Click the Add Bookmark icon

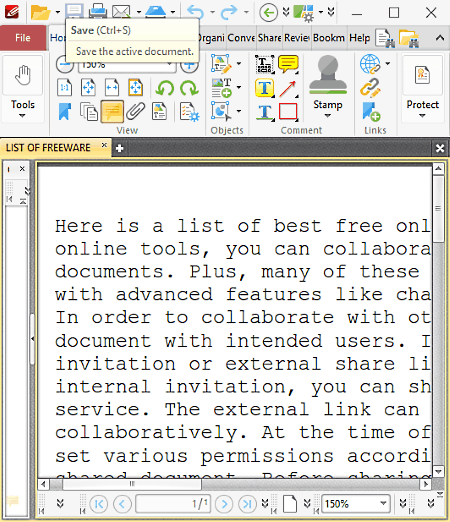coord(371,112)
